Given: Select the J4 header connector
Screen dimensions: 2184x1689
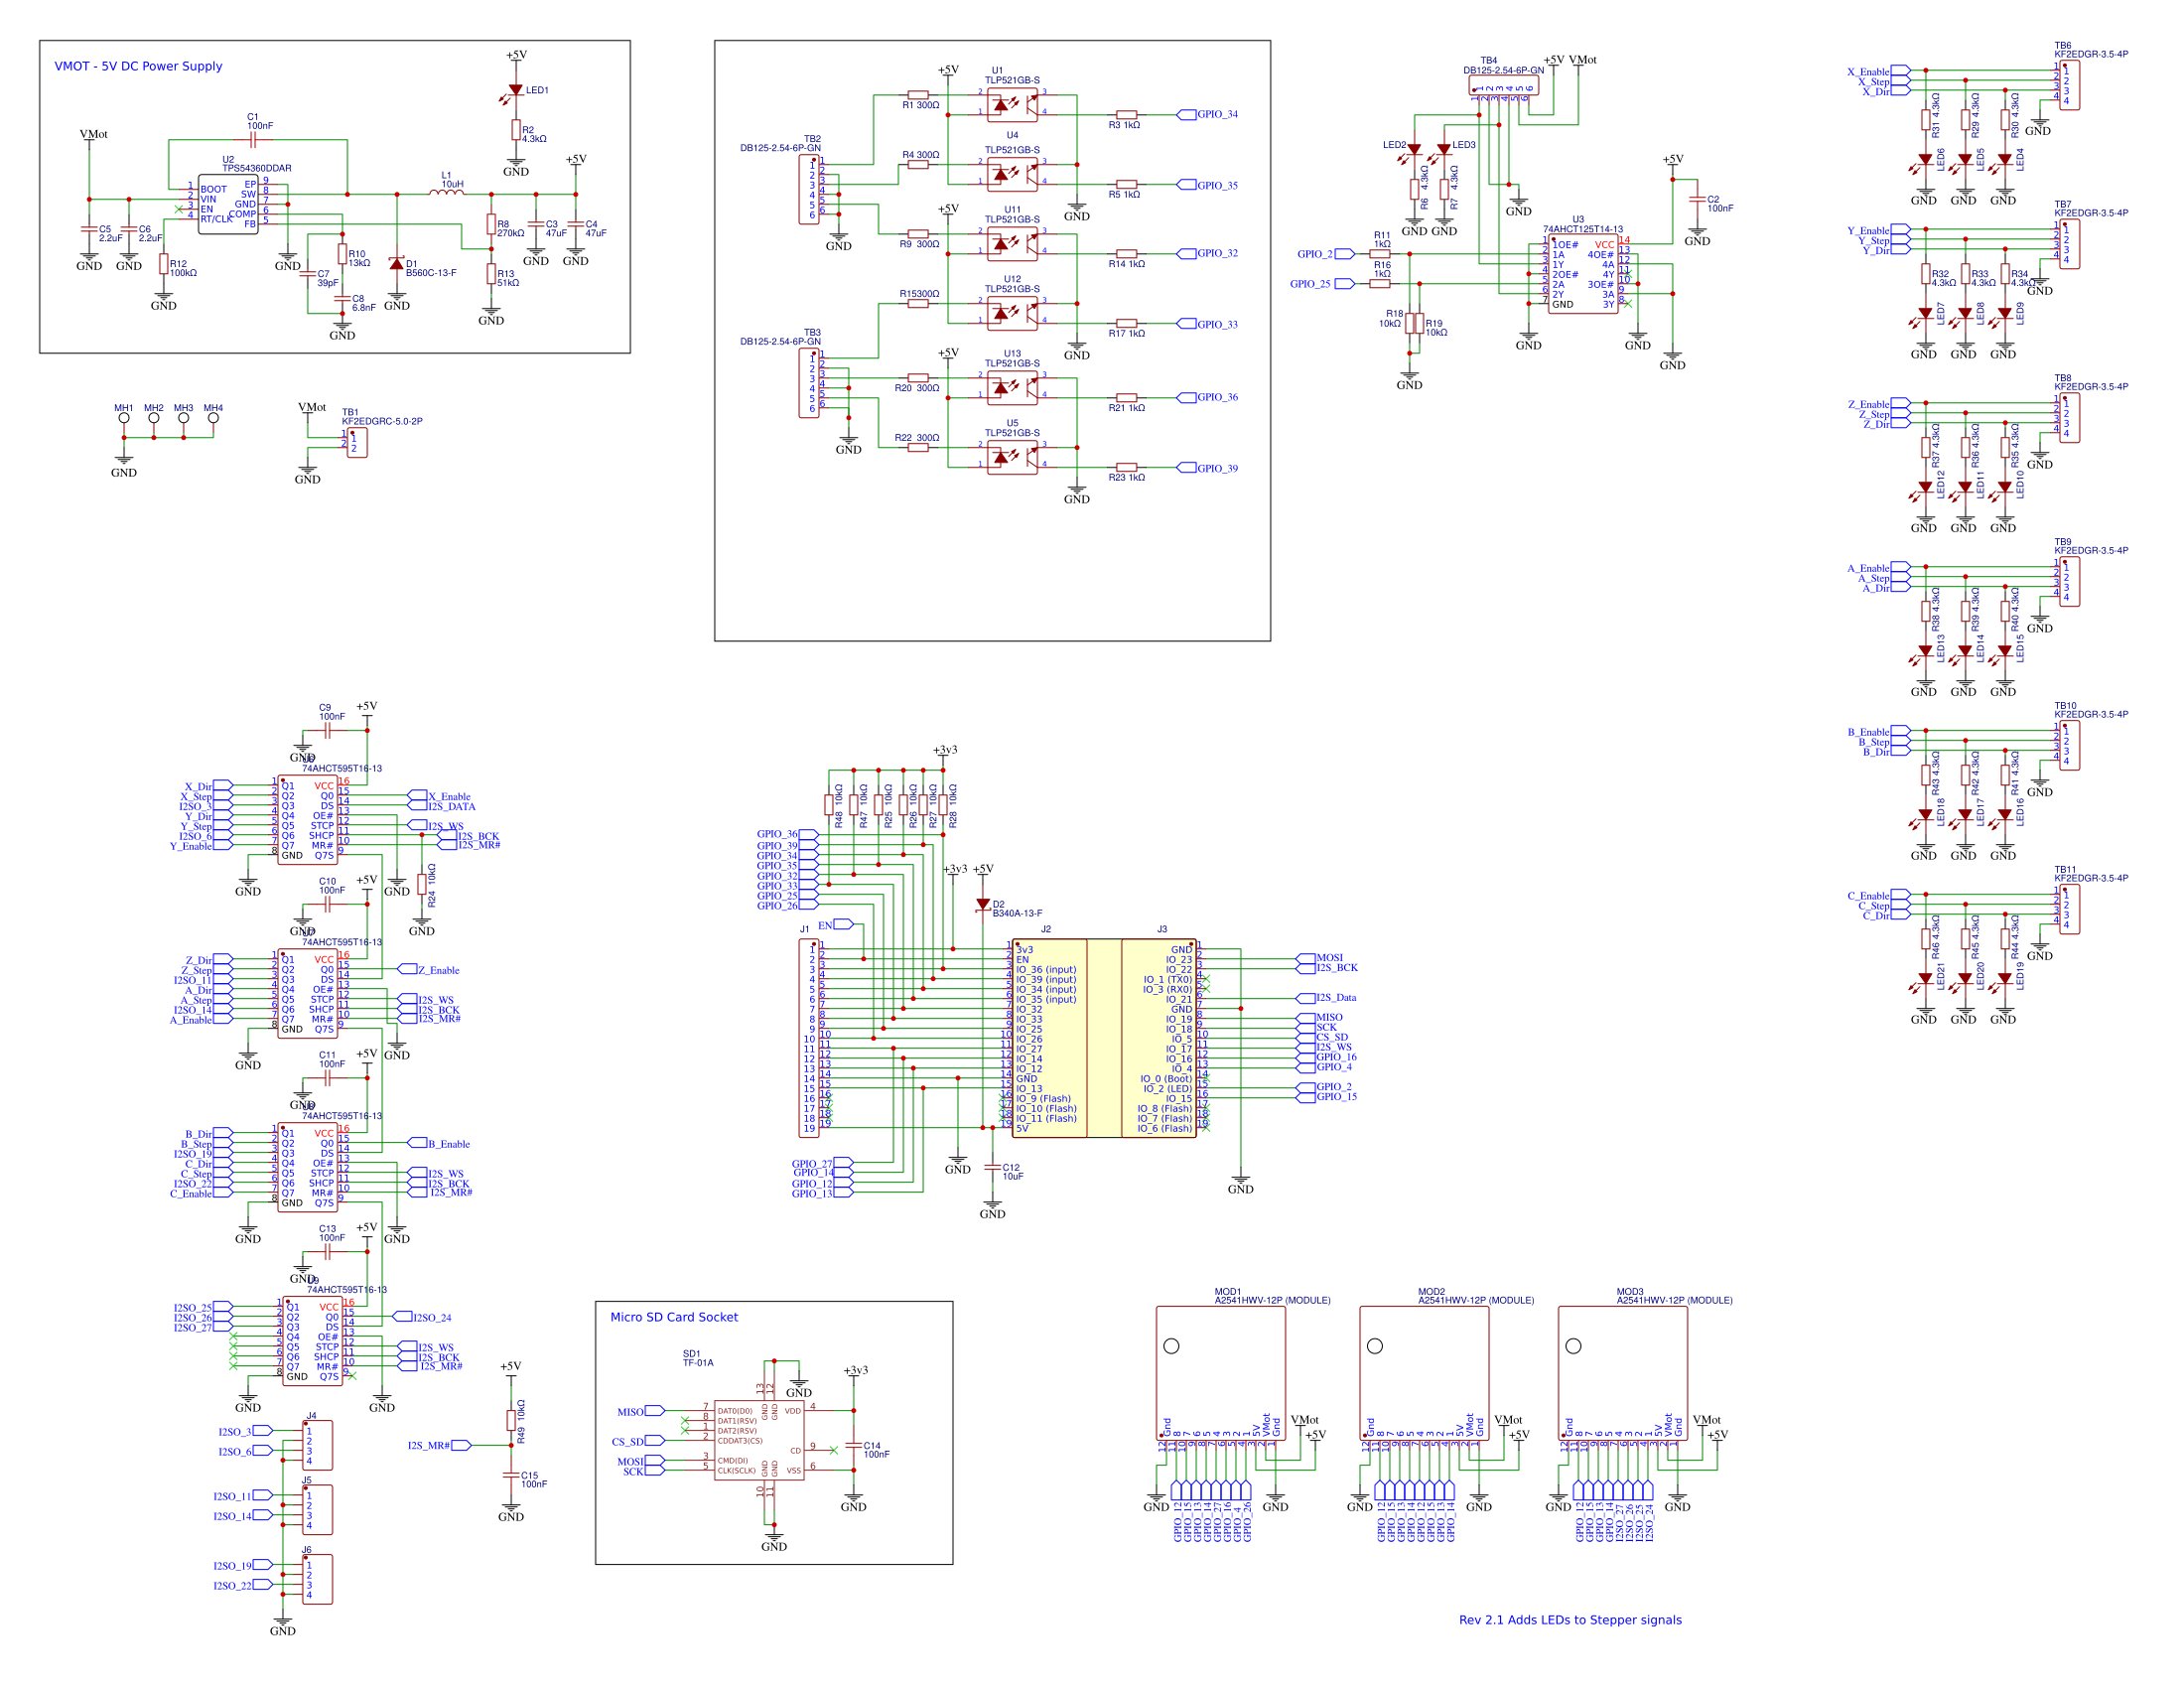Looking at the screenshot, I should (x=318, y=1445).
